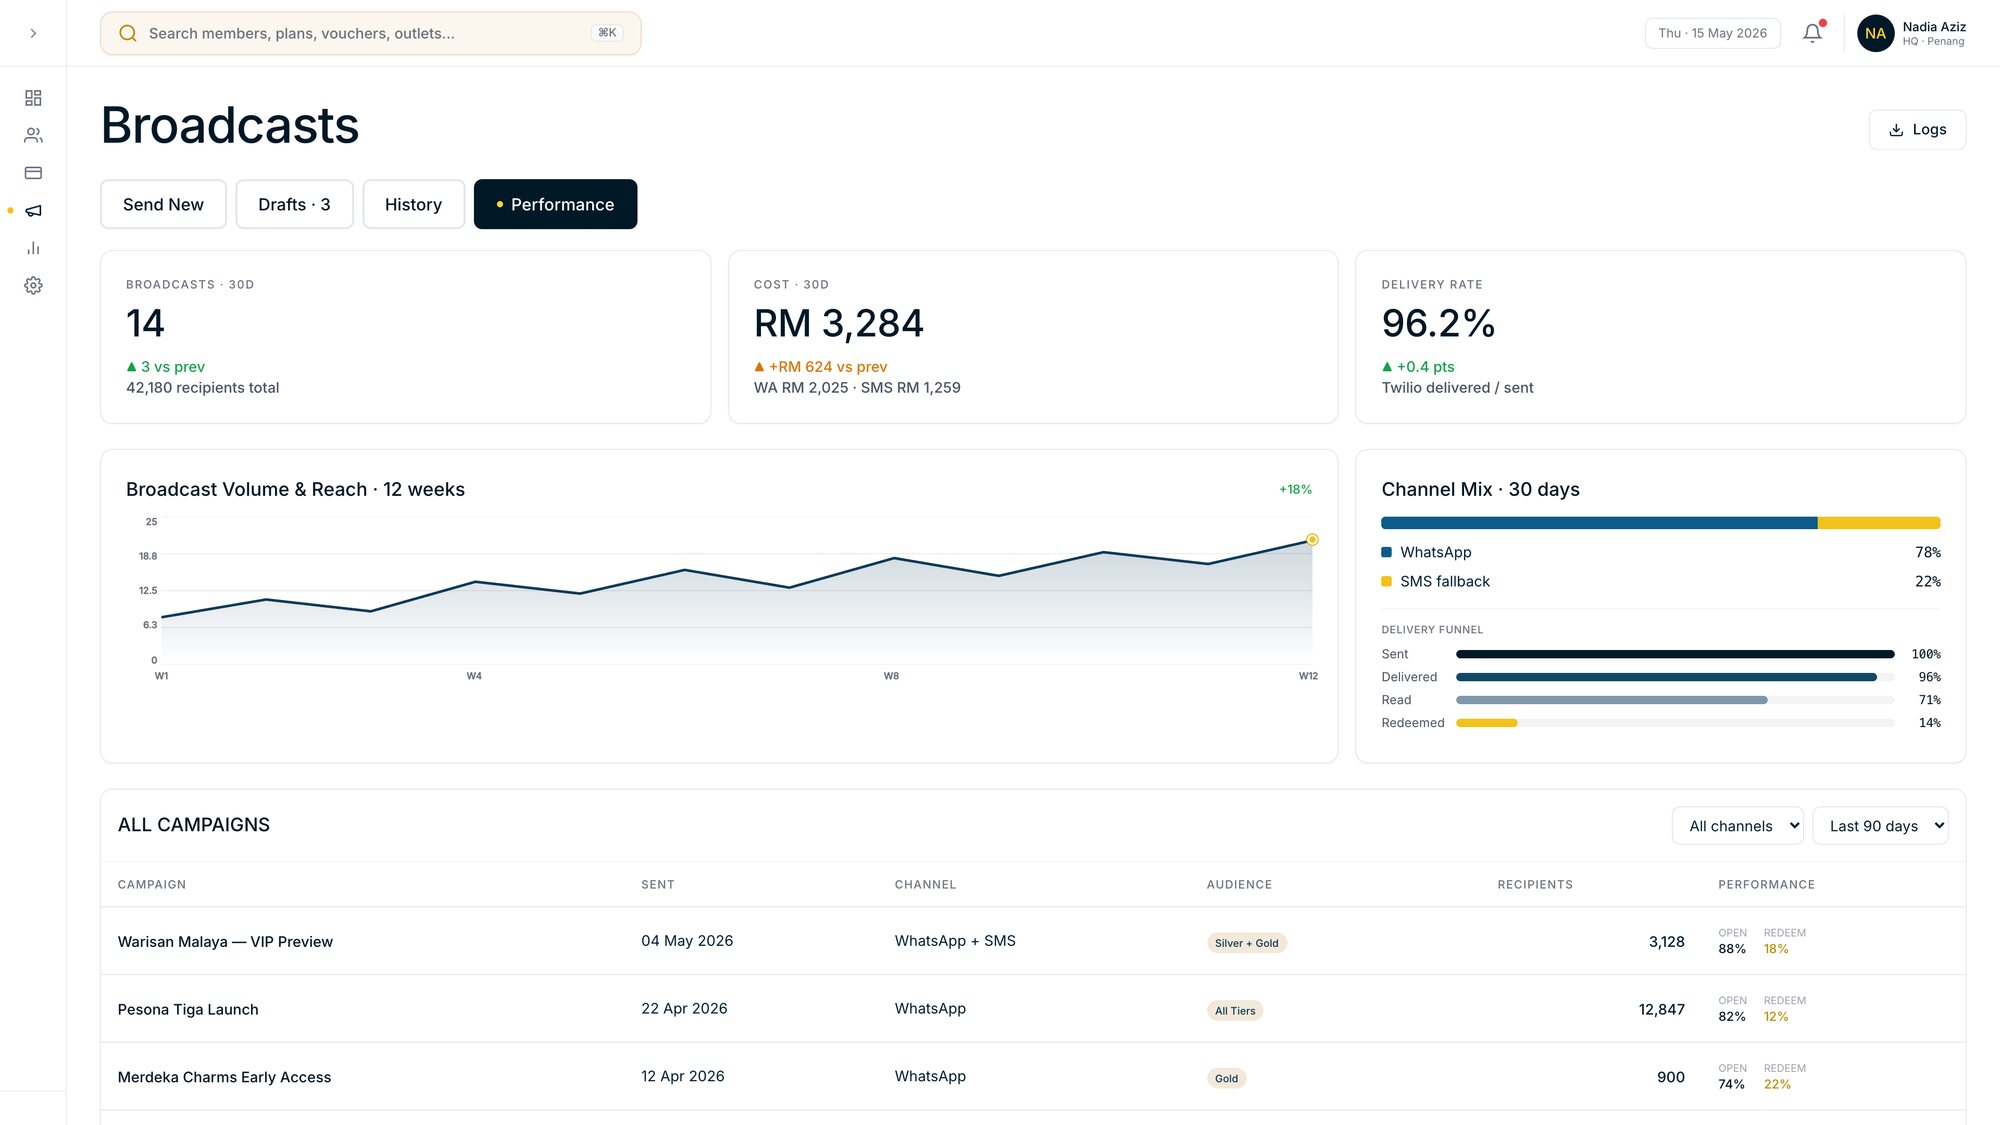This screenshot has width=2000, height=1125.
Task: Click the RM 3,284 cost value
Action: click(838, 323)
